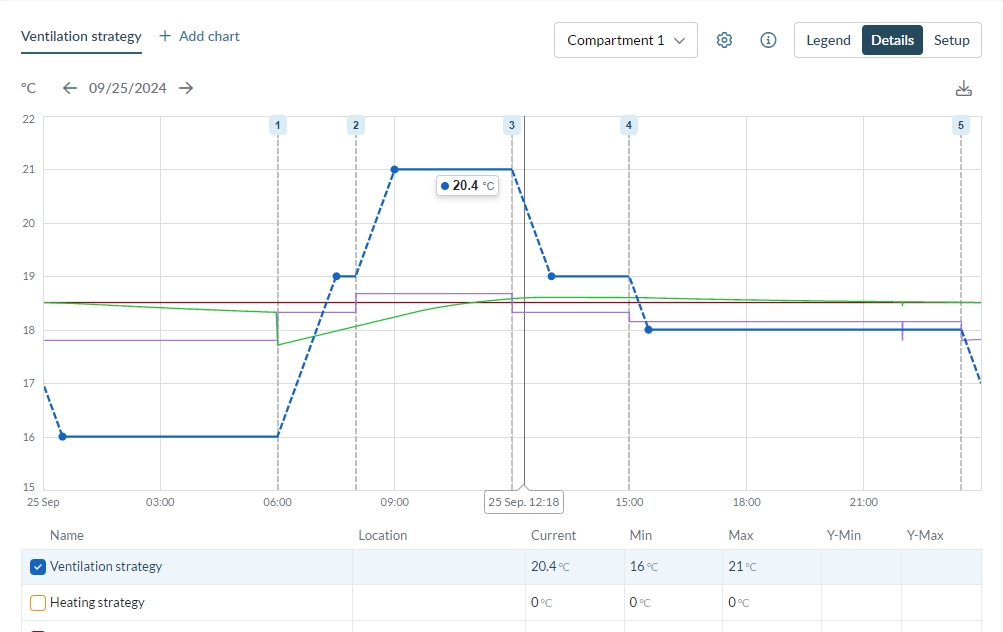1003x632 pixels.
Task: Switch to Setup view
Action: pyautogui.click(x=951, y=40)
